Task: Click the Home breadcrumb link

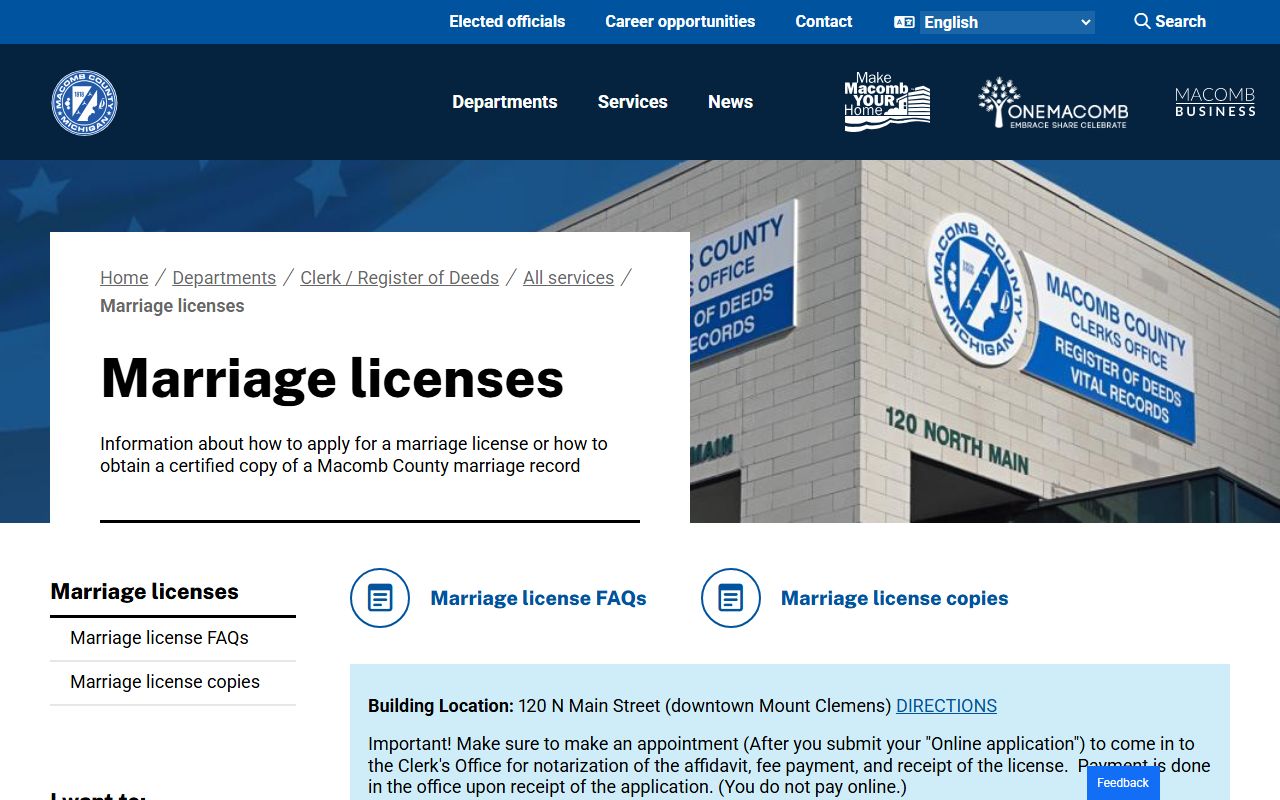Action: pyautogui.click(x=124, y=278)
